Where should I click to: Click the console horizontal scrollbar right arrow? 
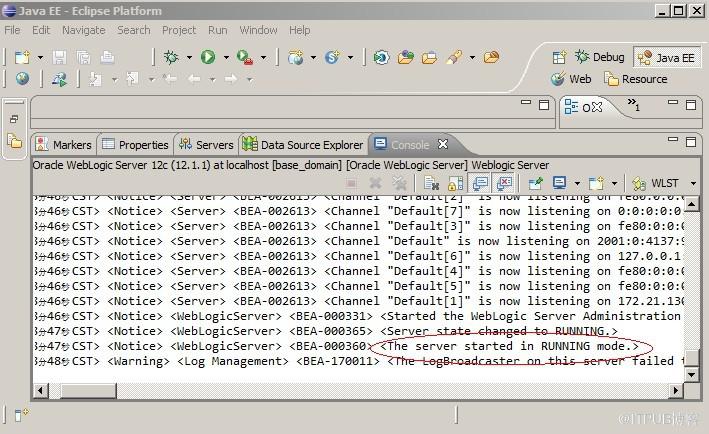pyautogui.click(x=676, y=390)
